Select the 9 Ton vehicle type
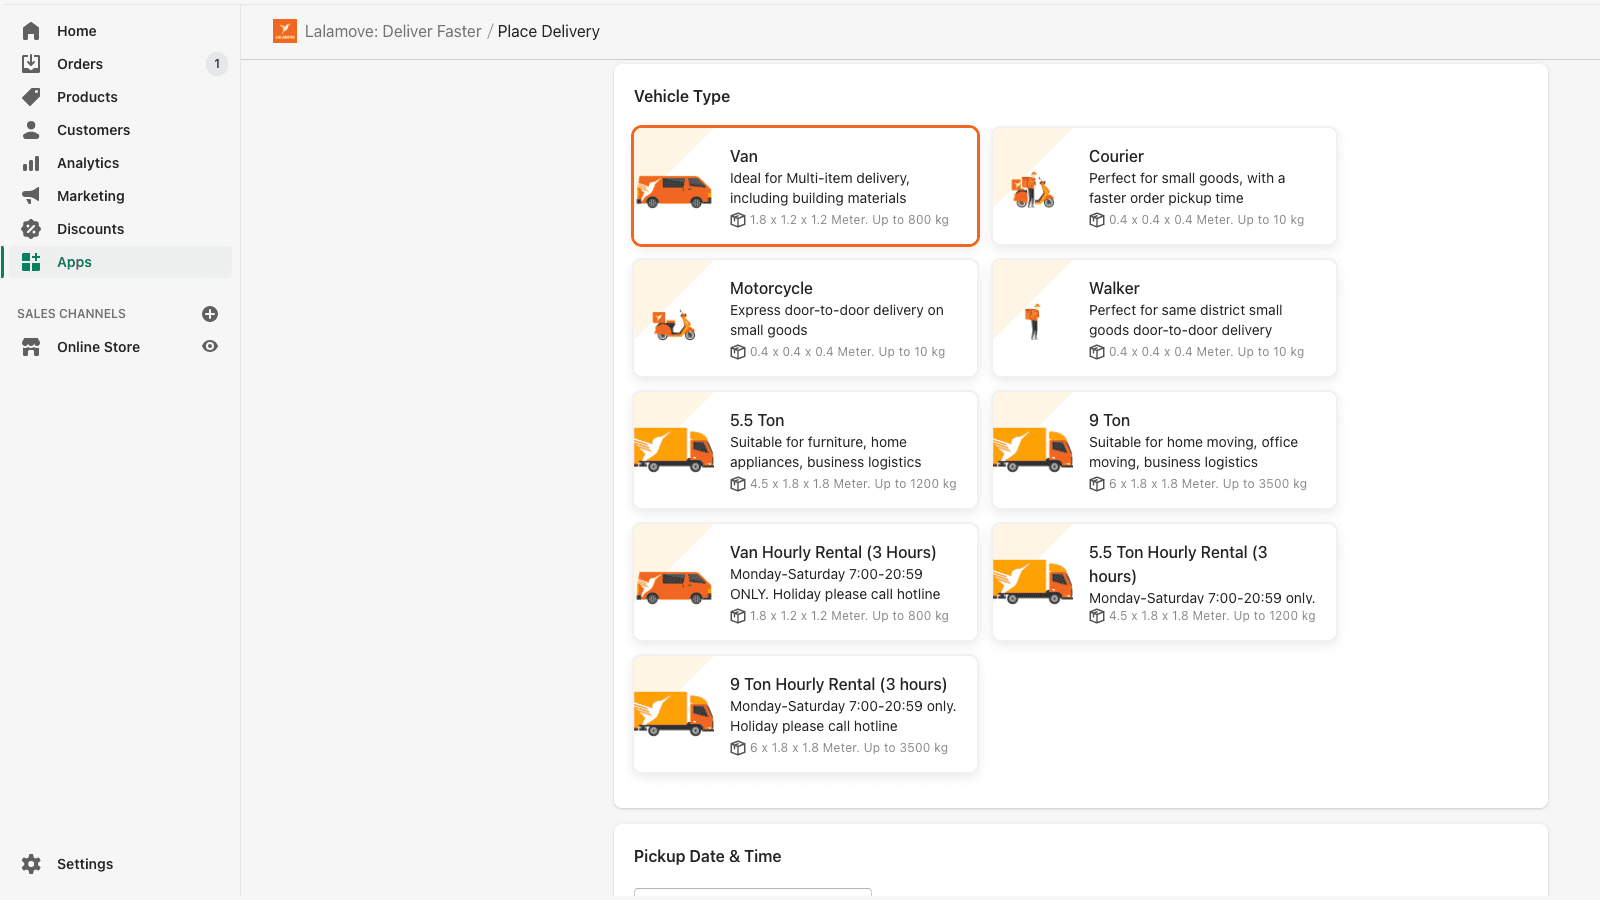The width and height of the screenshot is (1600, 900). click(1163, 450)
